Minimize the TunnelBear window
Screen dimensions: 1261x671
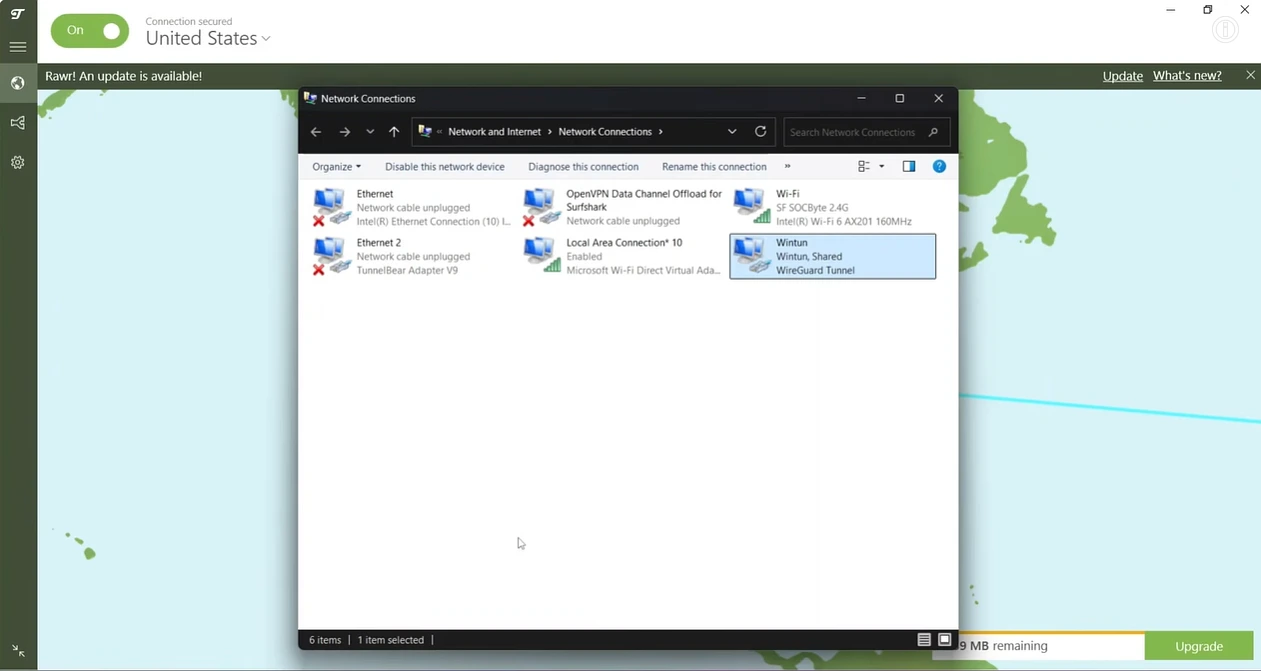pos(1171,9)
